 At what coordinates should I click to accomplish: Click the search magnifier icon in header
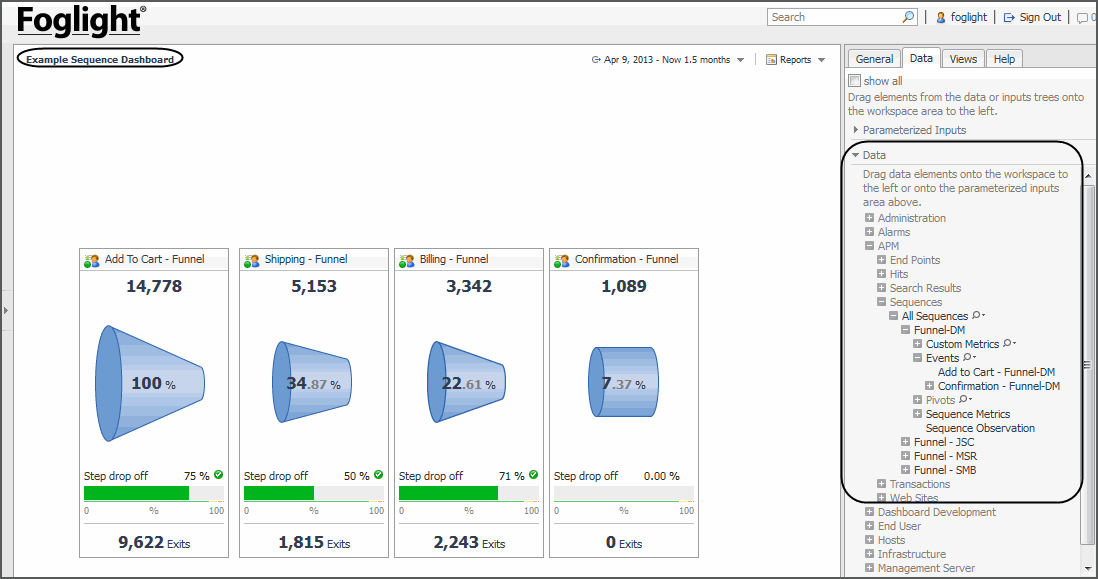tap(908, 17)
